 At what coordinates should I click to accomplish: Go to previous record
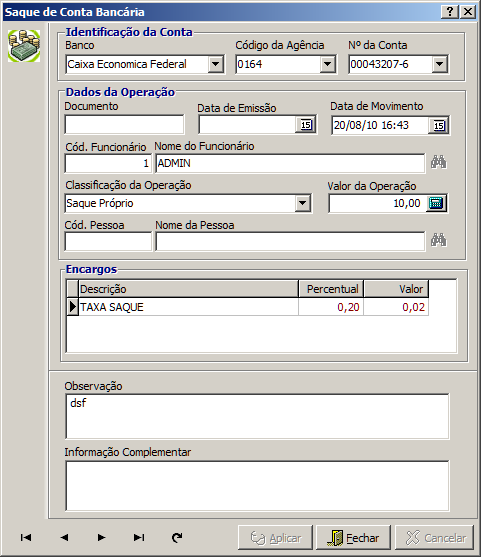tap(64, 537)
